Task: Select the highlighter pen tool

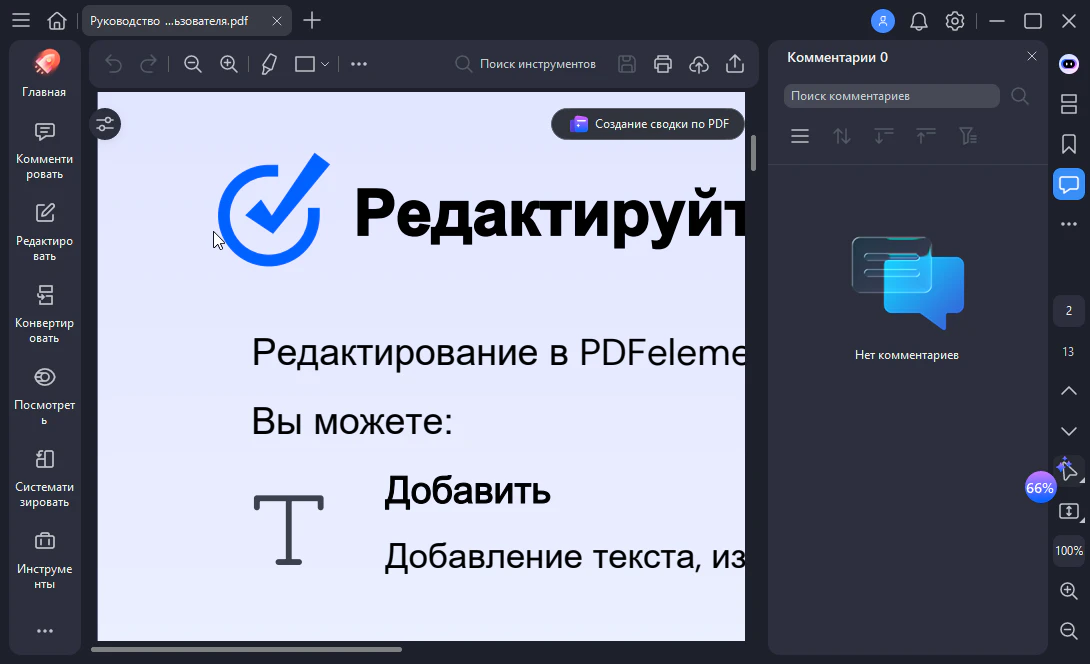Action: pos(268,64)
